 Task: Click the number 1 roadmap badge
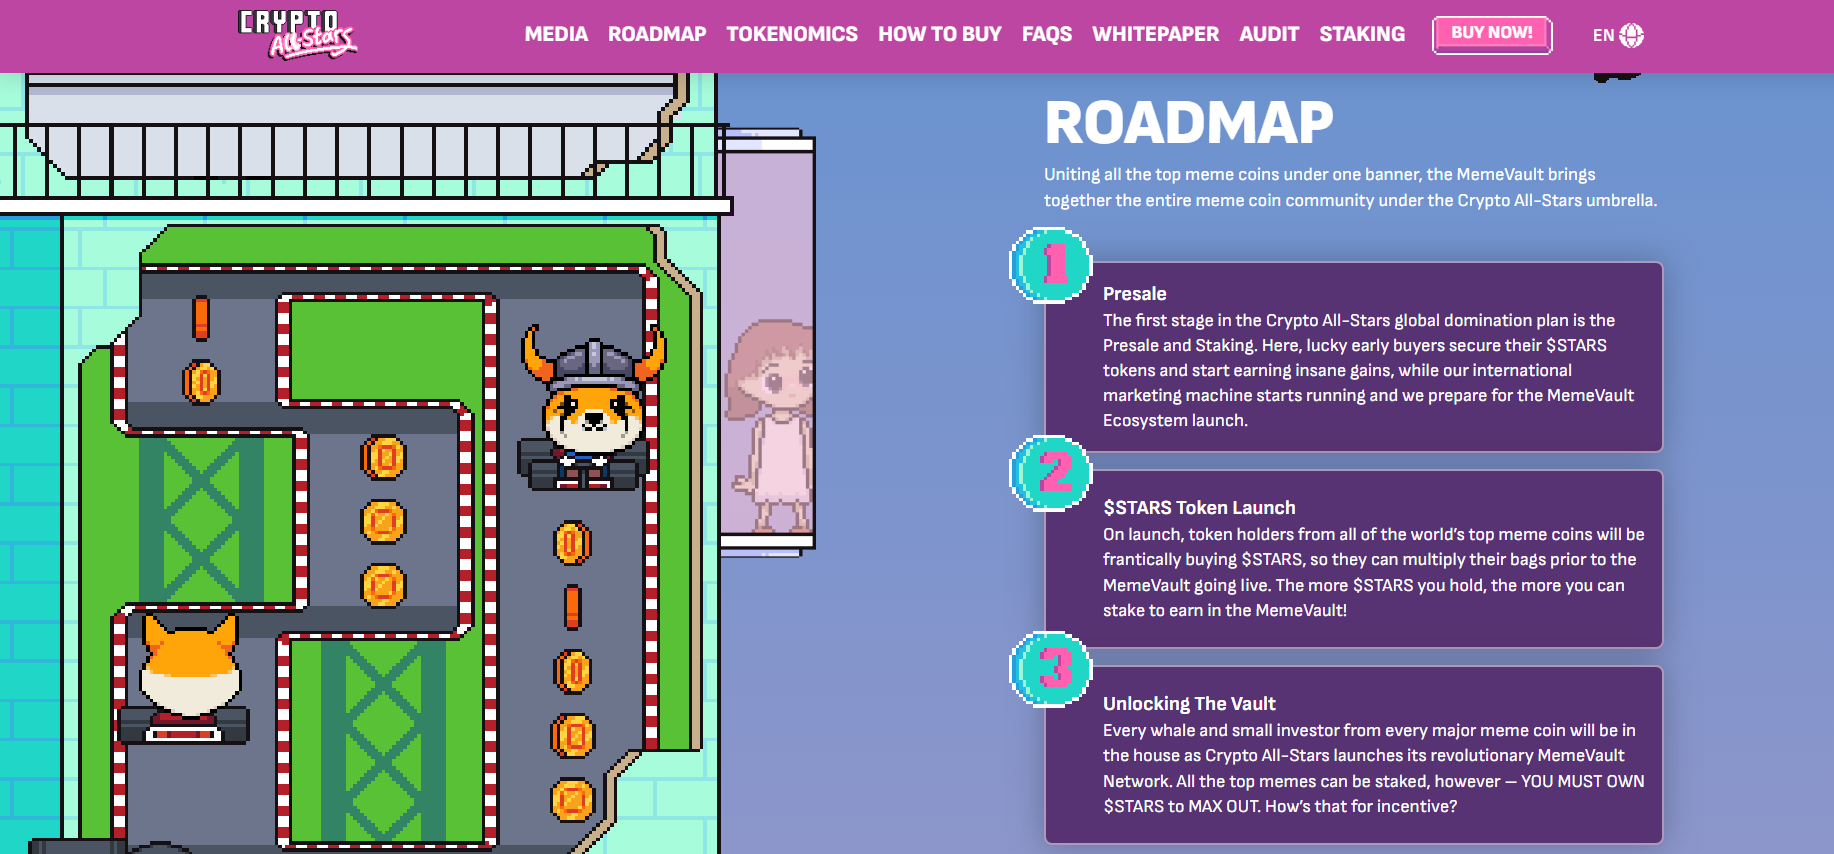(1051, 266)
